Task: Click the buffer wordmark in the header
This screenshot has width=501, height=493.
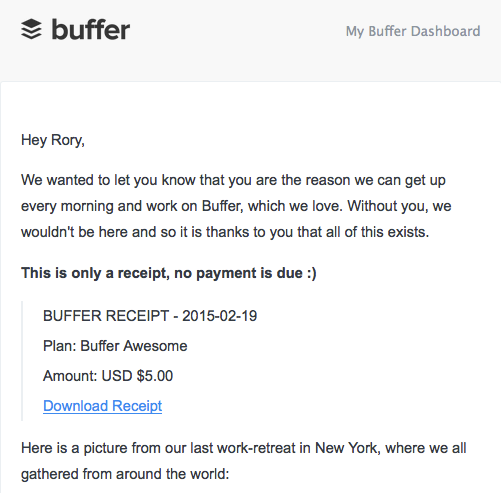Action: (x=91, y=29)
